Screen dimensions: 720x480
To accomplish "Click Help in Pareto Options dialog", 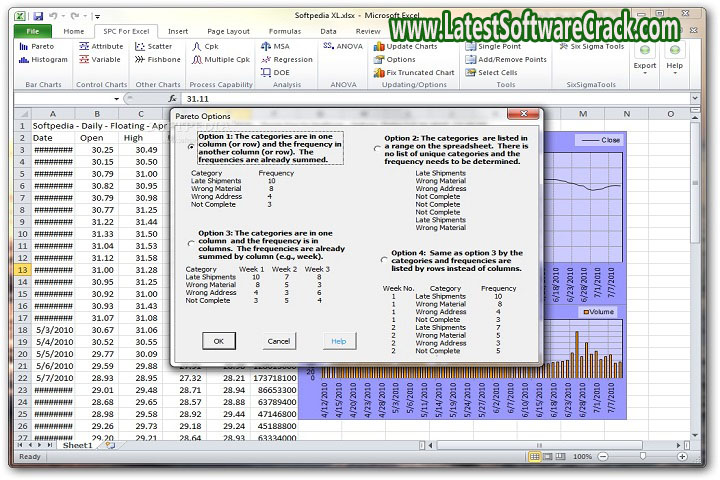I will coord(339,341).
